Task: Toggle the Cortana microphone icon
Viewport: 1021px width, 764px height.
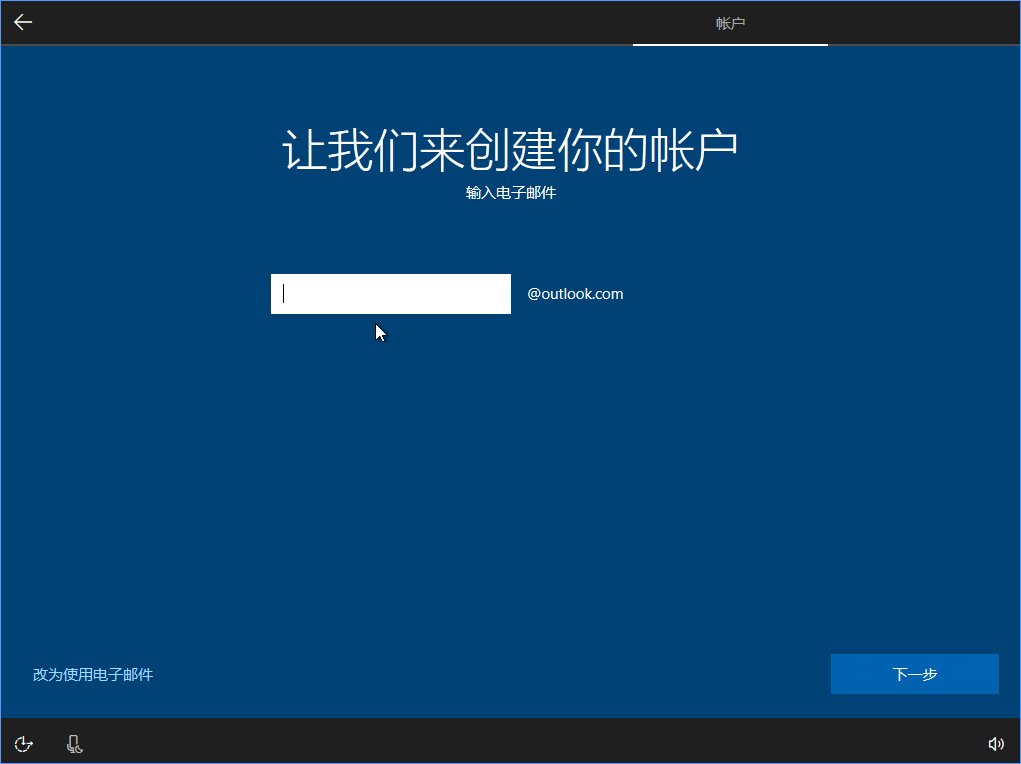Action: tap(74, 743)
